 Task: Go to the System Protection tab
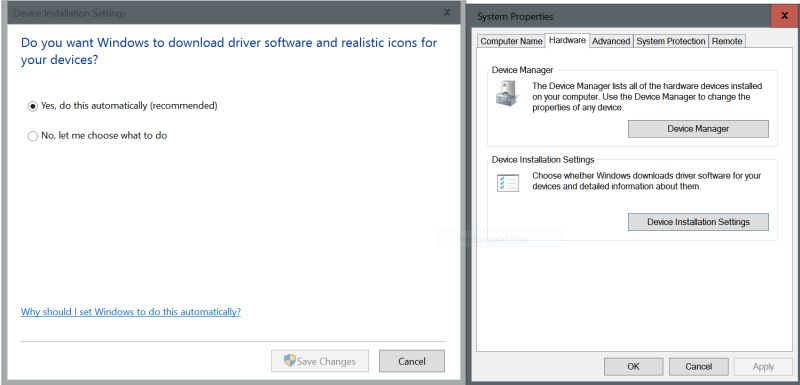(671, 41)
